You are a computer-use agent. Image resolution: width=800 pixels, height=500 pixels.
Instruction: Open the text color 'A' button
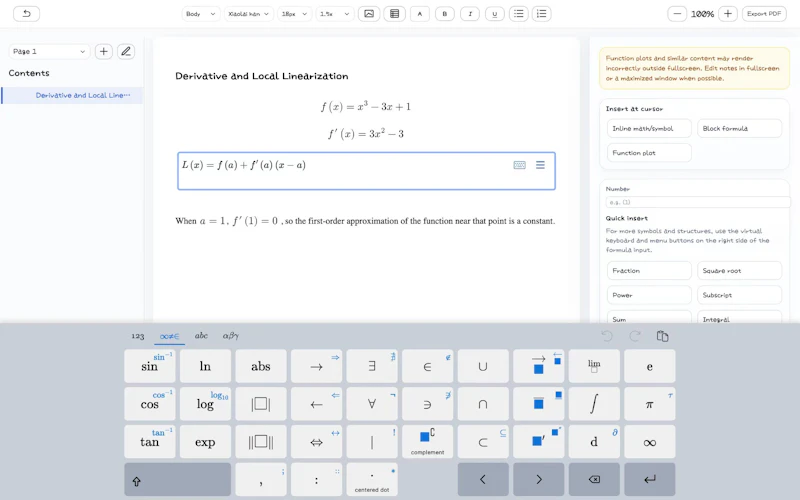pos(420,14)
